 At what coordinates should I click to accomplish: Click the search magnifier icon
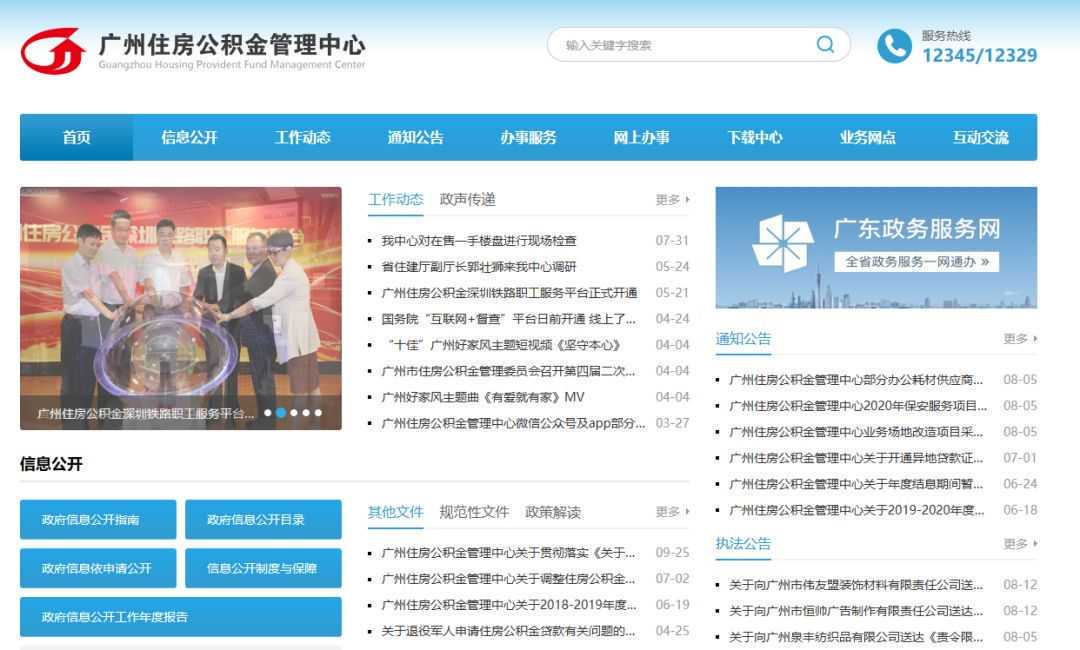pos(824,44)
